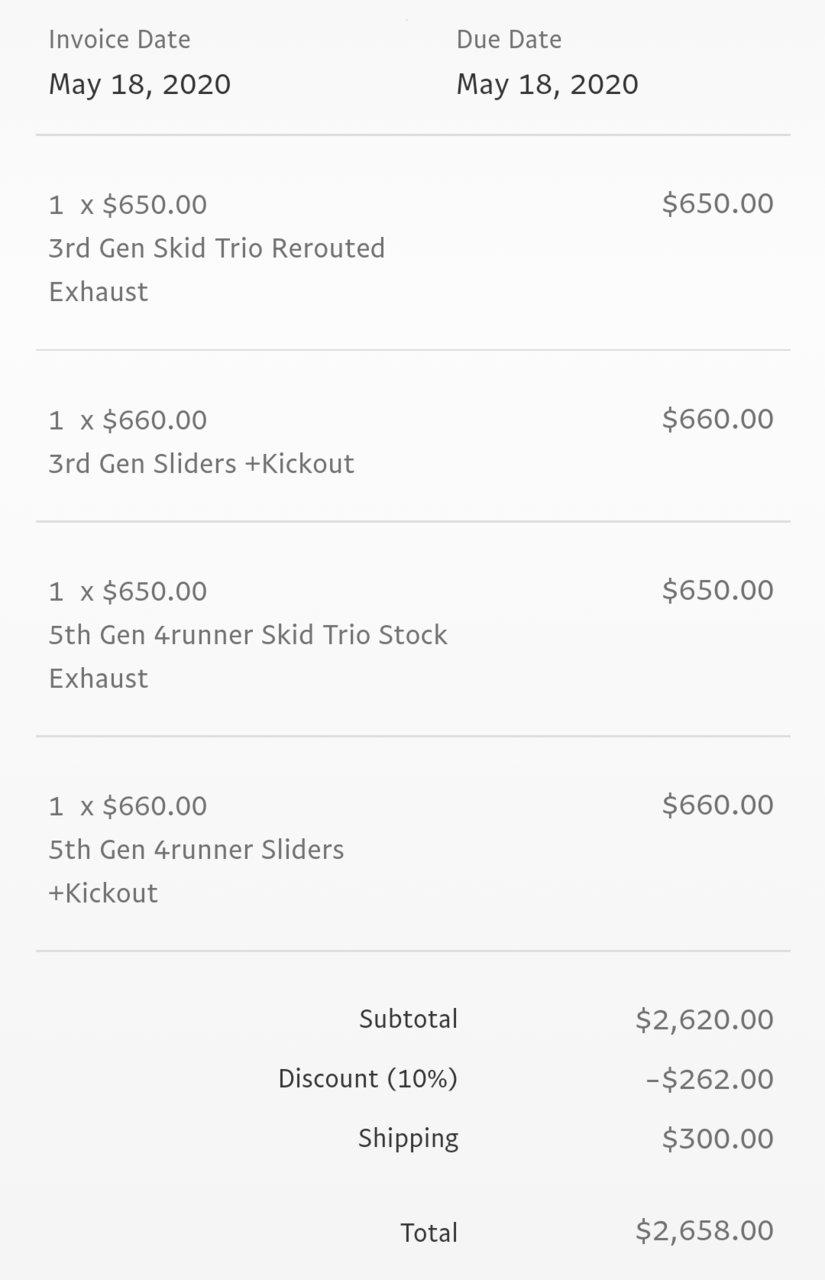
Task: Select the first $650.00 line total
Action: point(718,204)
